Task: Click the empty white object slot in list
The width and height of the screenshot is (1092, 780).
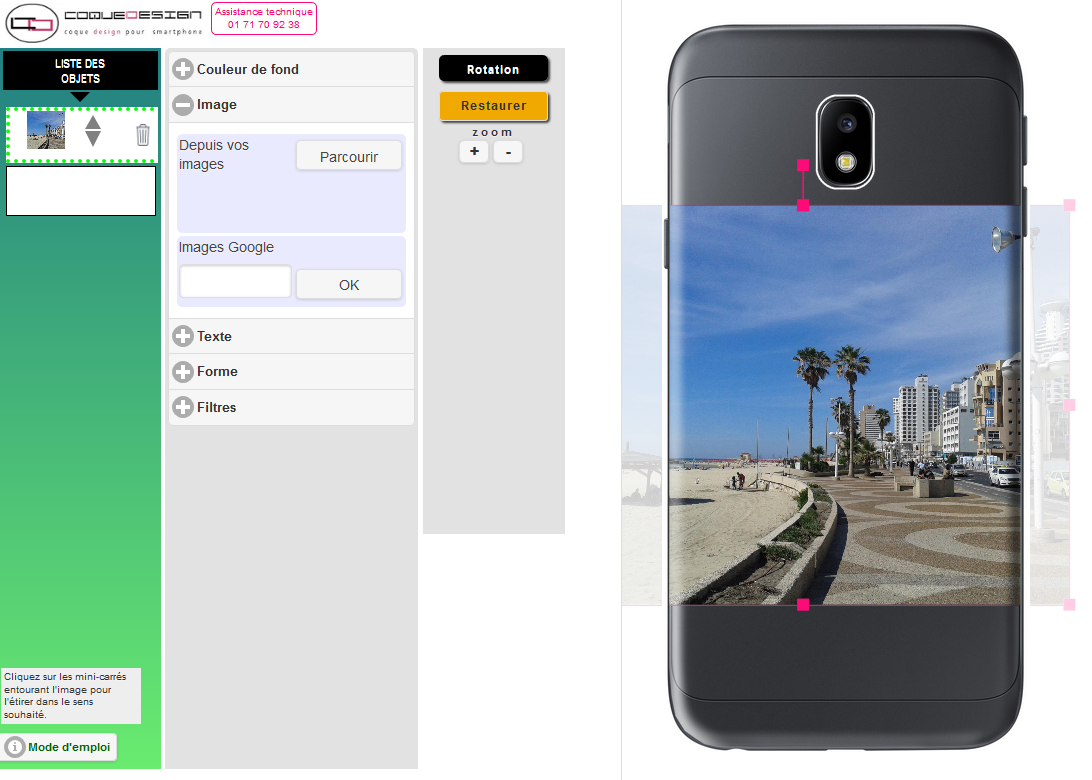Action: point(81,191)
